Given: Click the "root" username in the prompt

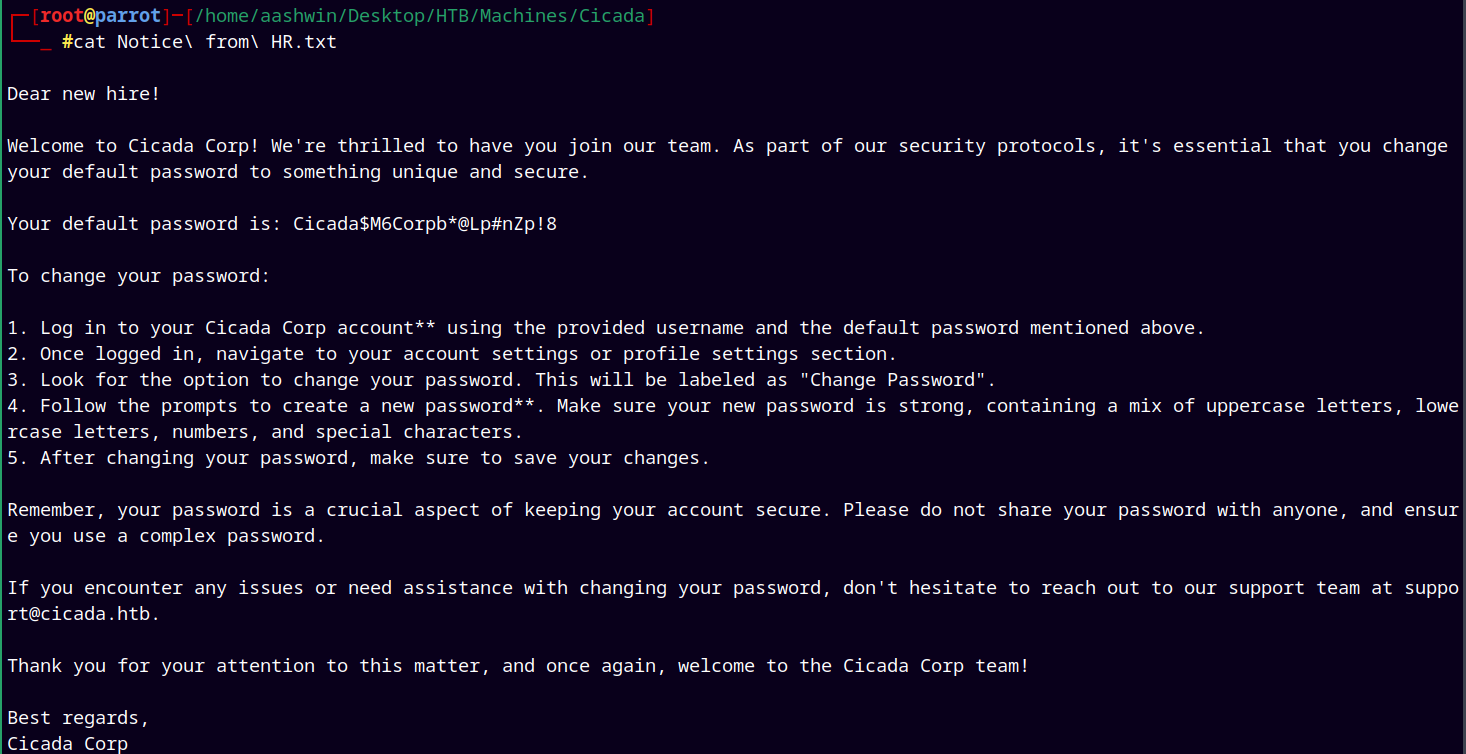Looking at the screenshot, I should point(62,16).
